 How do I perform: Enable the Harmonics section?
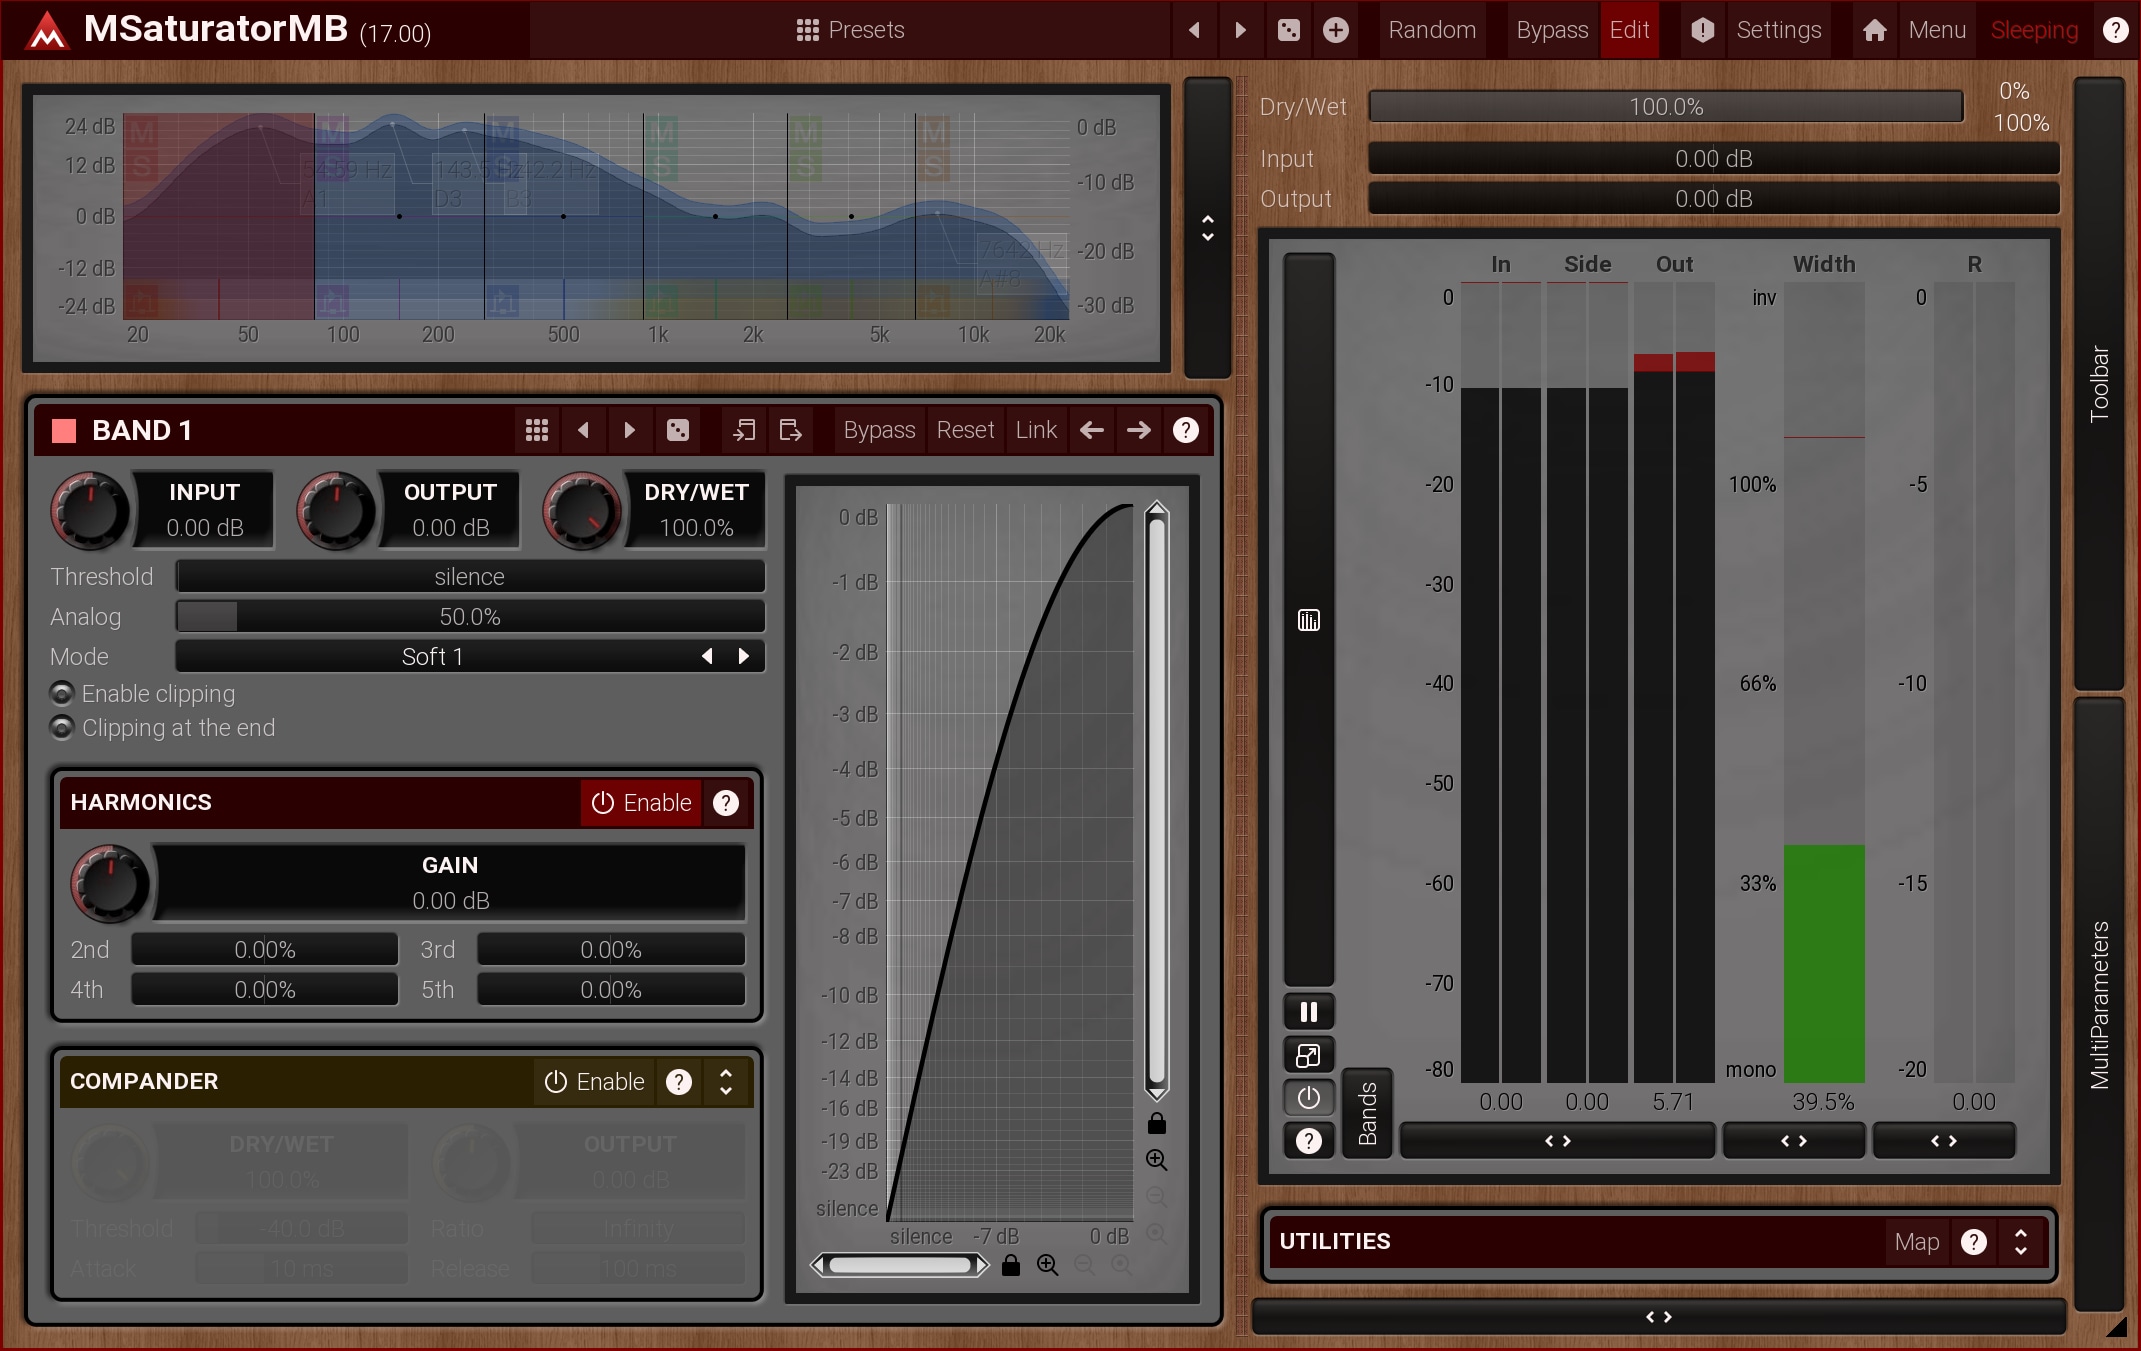(x=641, y=803)
